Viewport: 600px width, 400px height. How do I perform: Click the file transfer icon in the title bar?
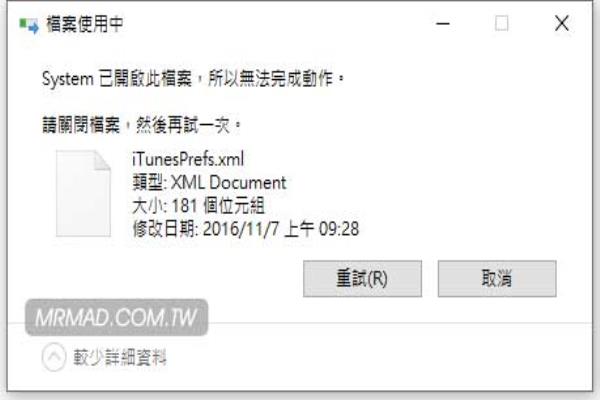click(x=29, y=25)
